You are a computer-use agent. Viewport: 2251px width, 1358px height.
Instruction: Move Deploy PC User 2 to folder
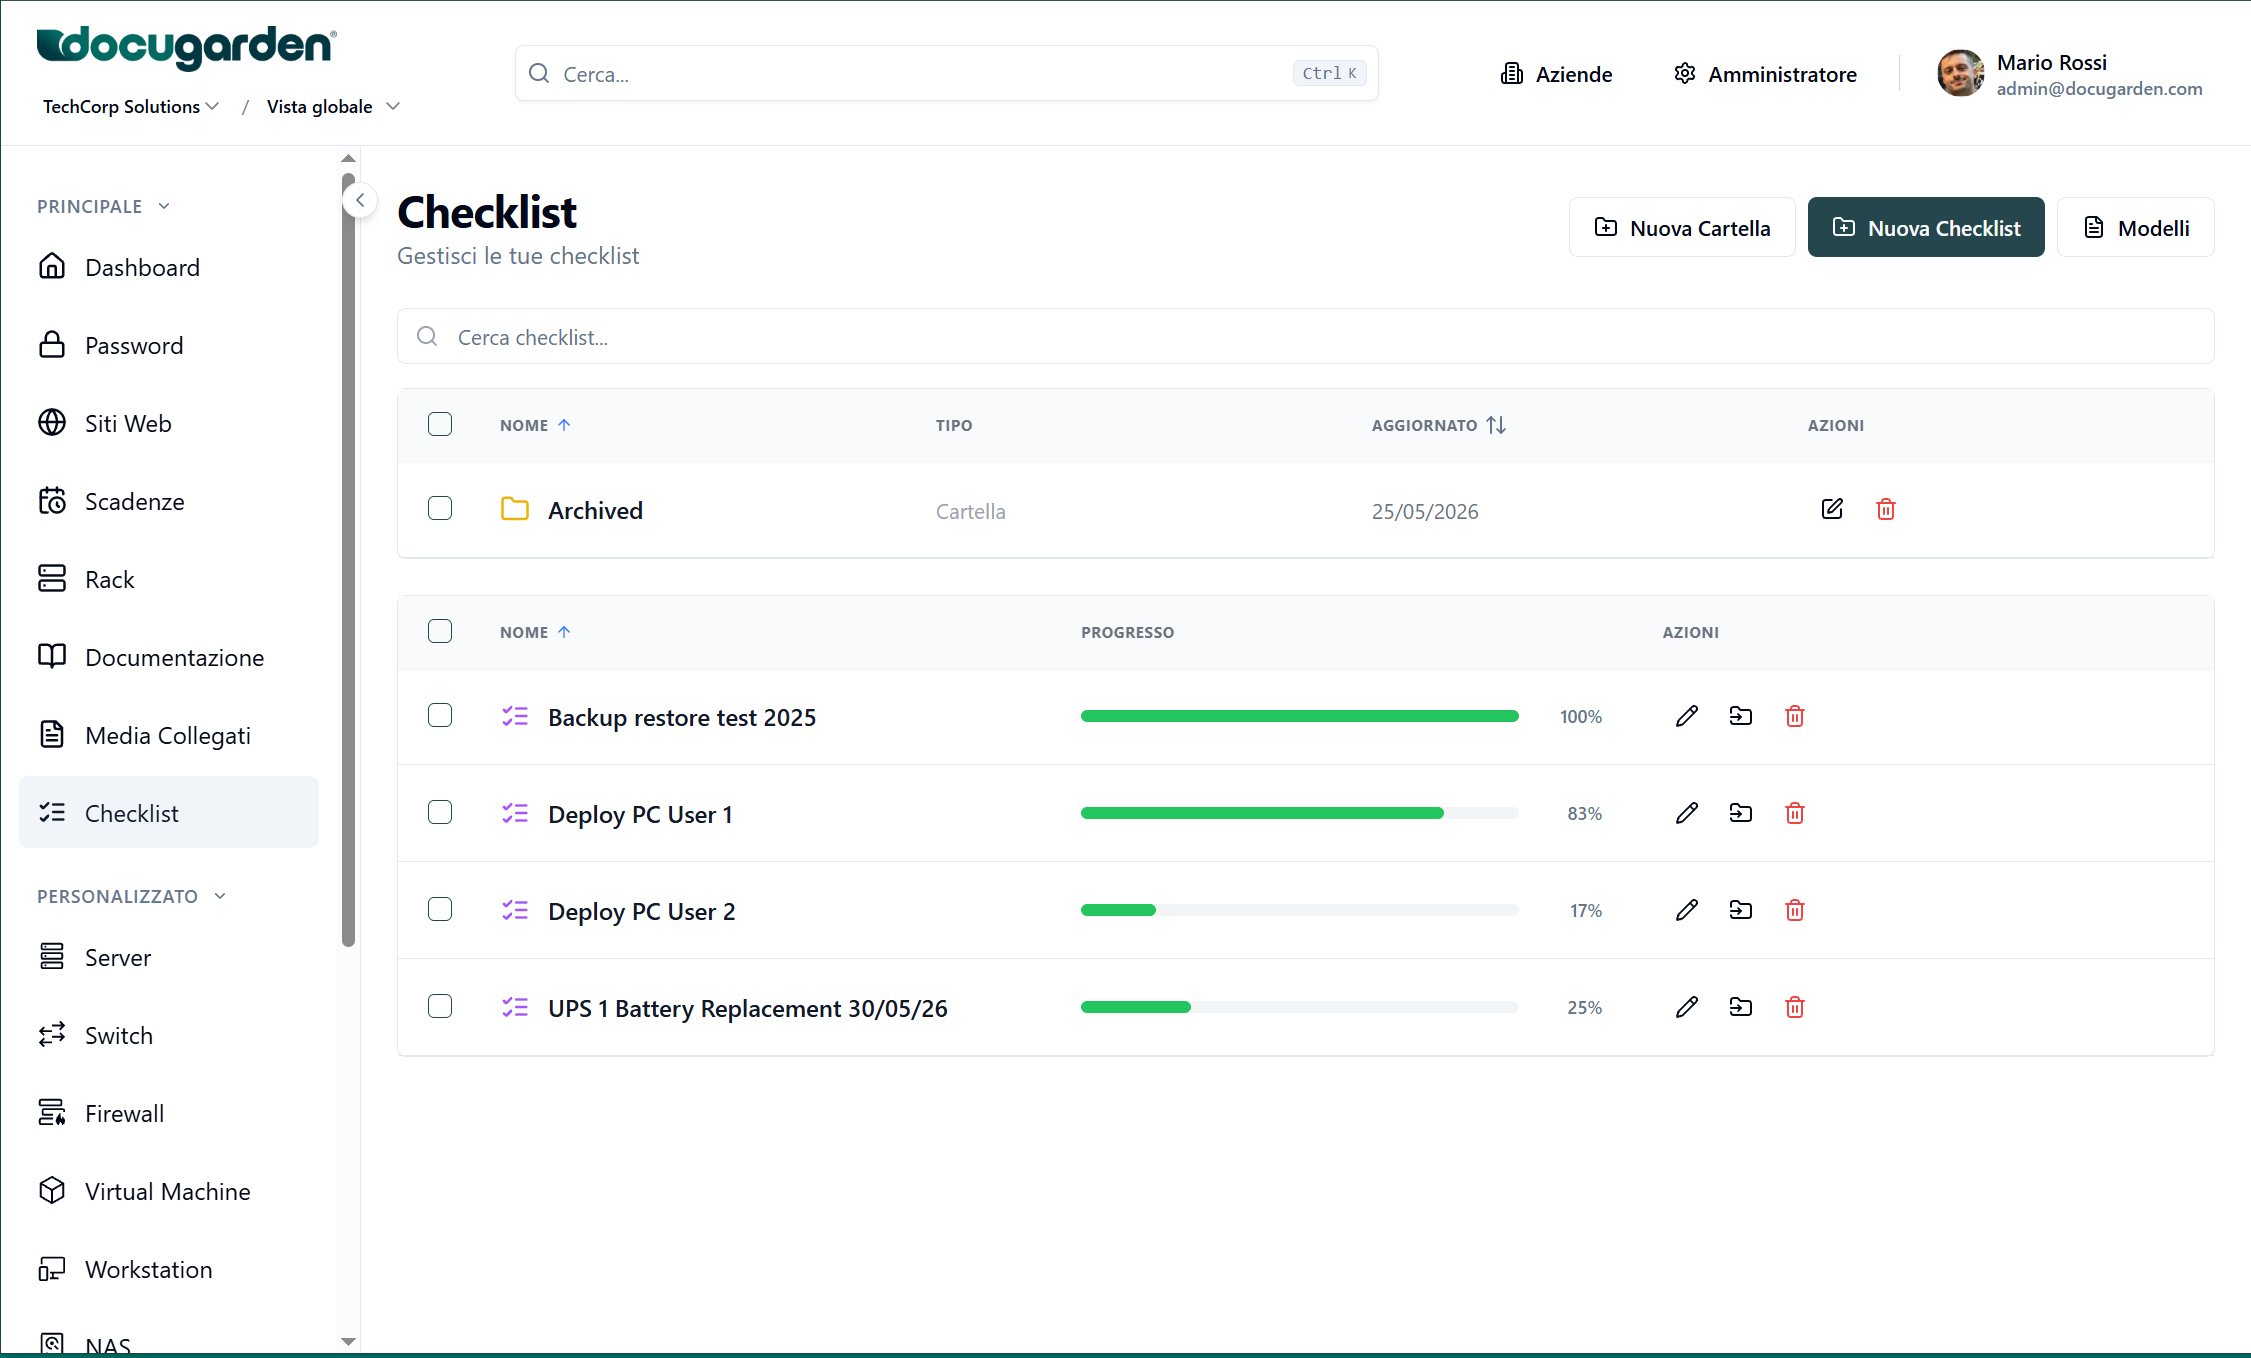(1741, 910)
